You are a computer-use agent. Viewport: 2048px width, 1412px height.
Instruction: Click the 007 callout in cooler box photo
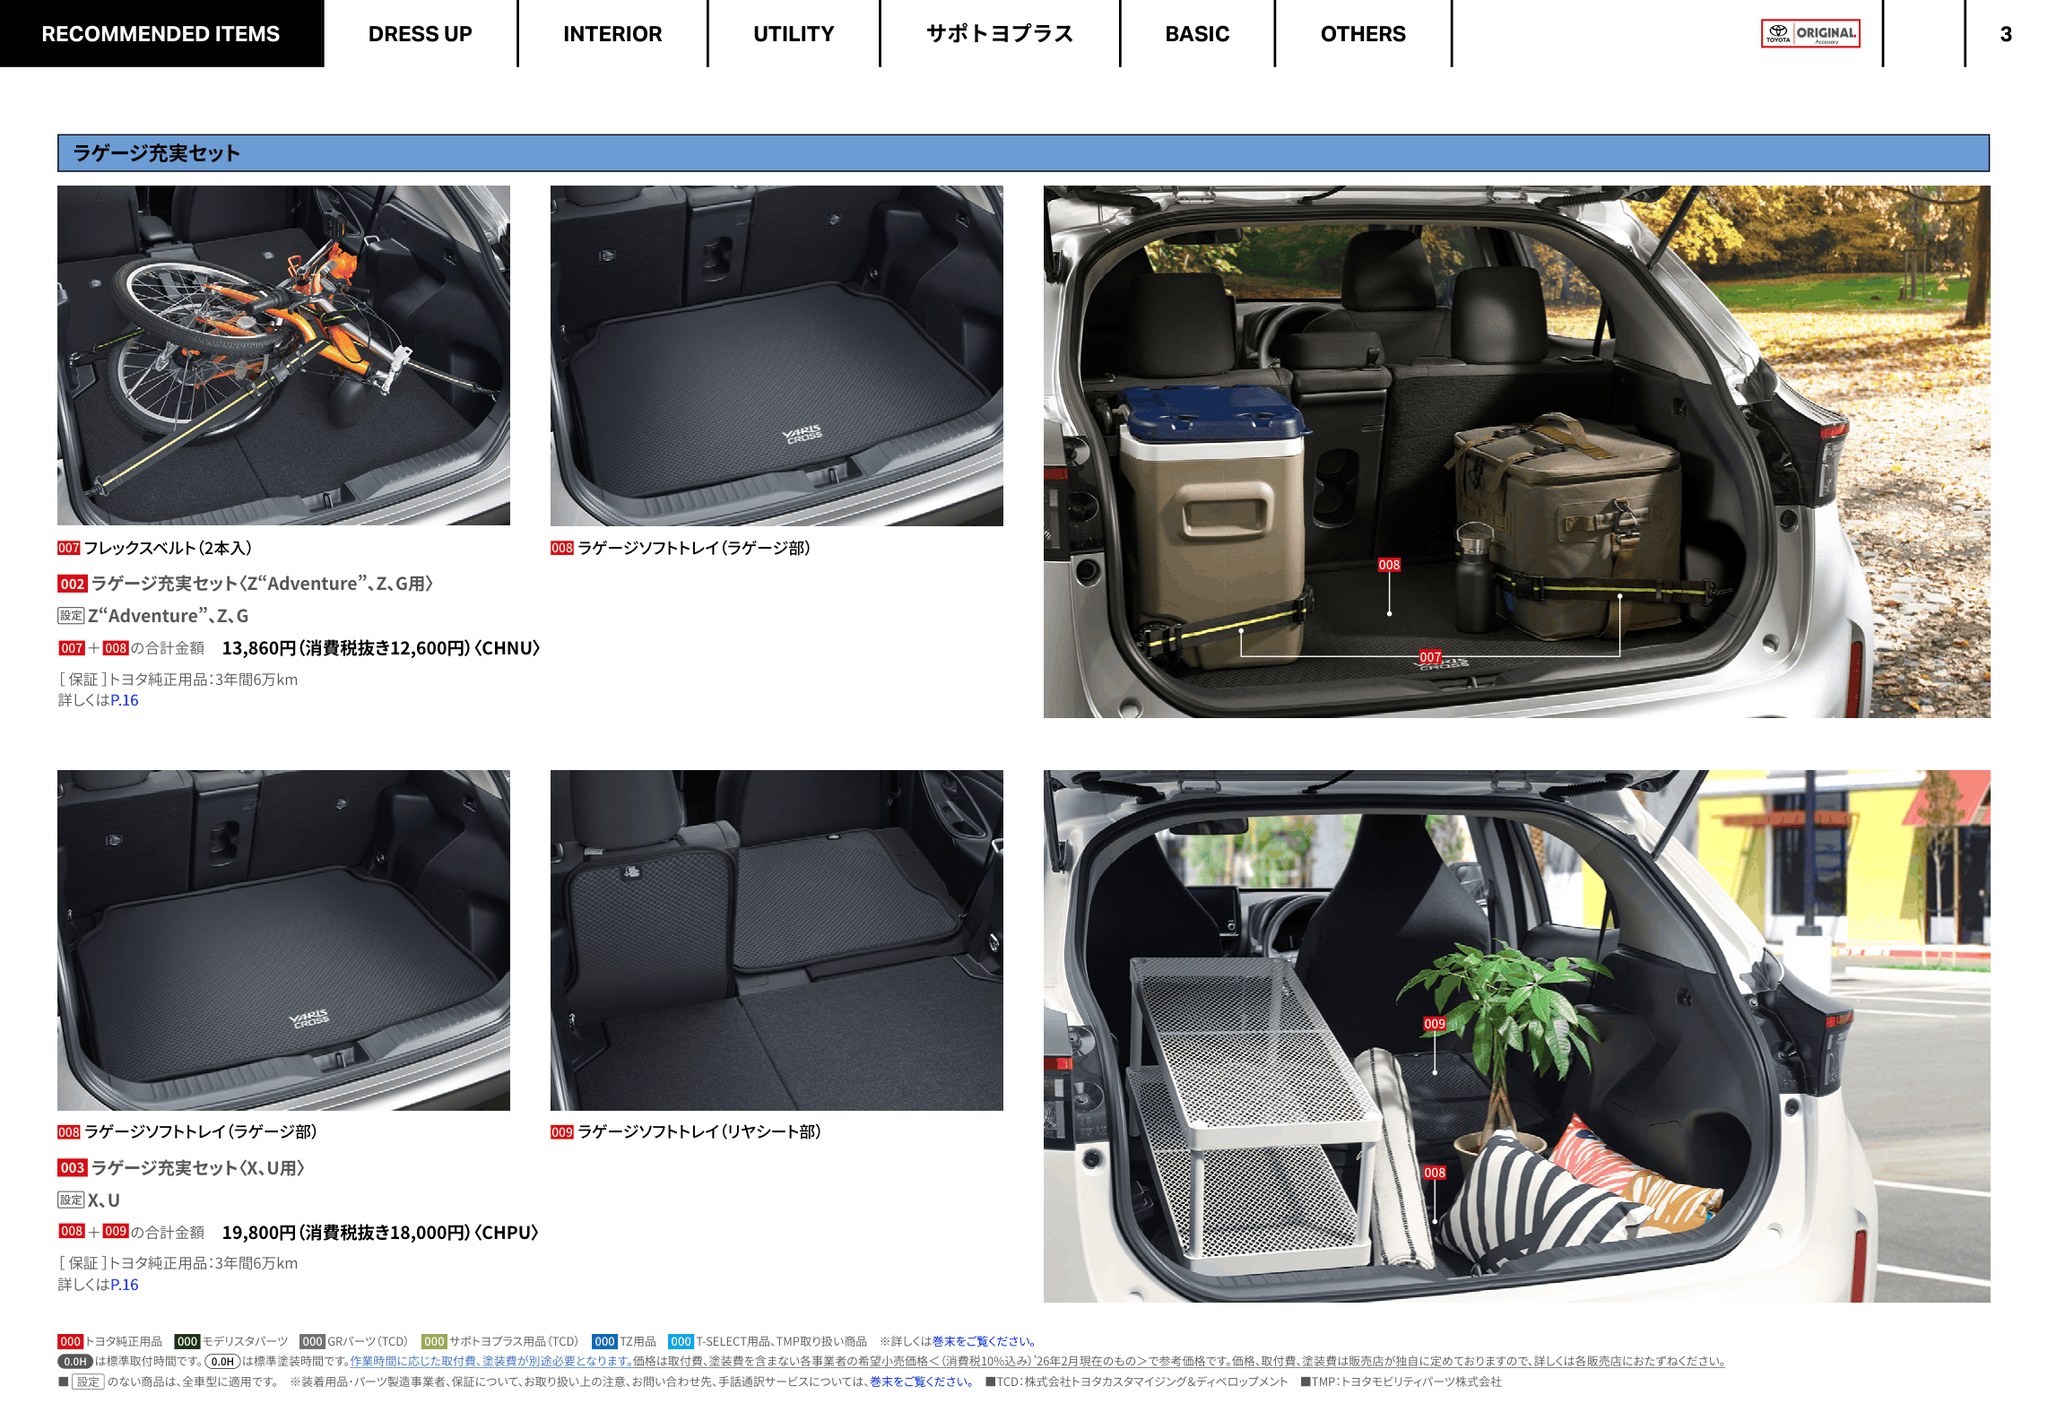coord(1430,657)
